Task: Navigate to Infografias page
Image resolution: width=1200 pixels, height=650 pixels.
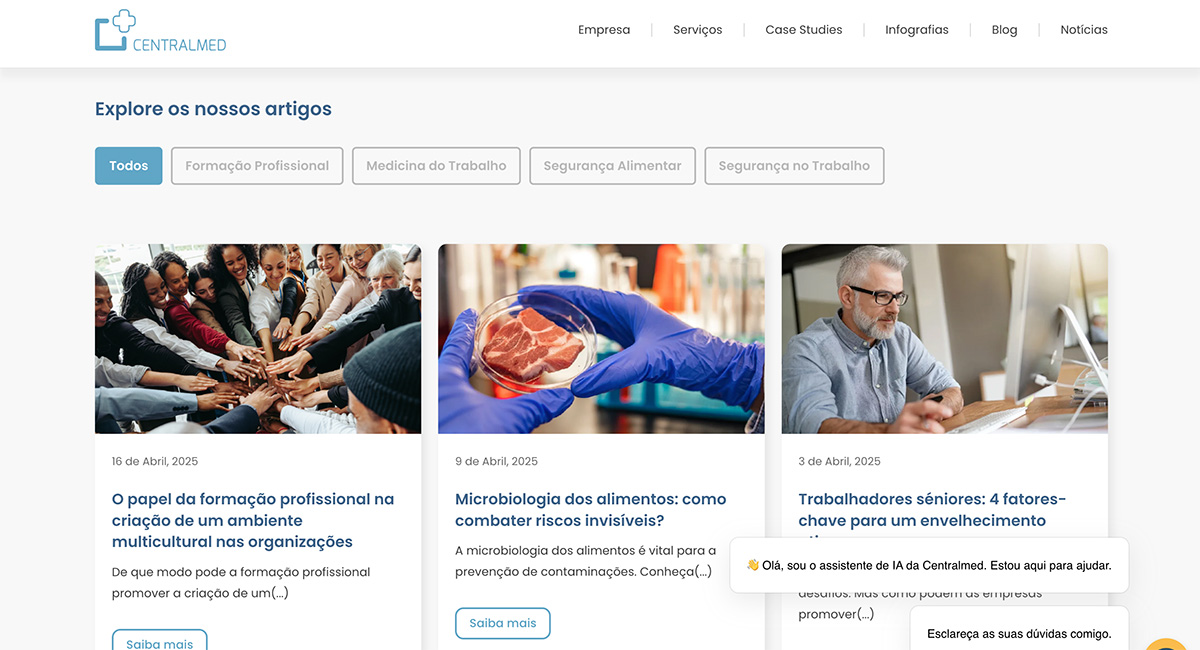Action: (x=917, y=30)
